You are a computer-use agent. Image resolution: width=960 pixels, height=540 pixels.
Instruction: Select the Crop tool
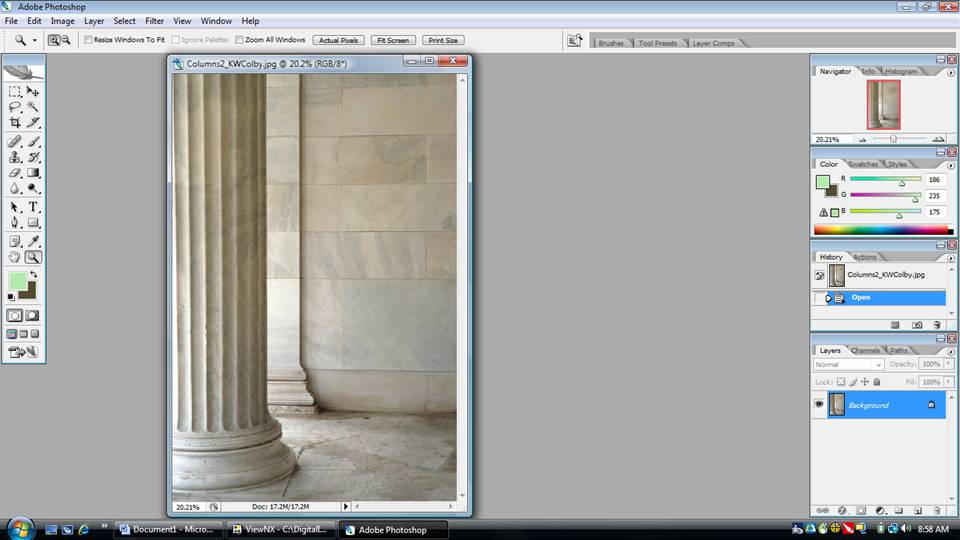[15, 123]
